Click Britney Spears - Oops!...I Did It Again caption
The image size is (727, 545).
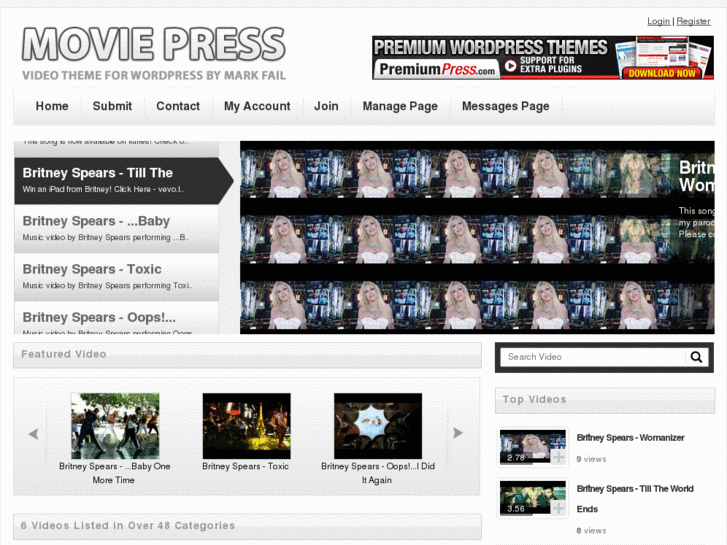[378, 473]
